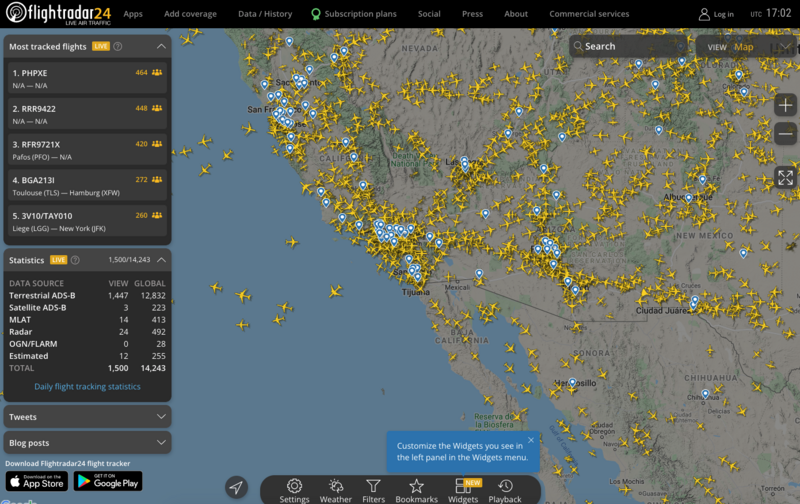Image resolution: width=800 pixels, height=504 pixels.
Task: Click airport pin near Chihuahua
Action: point(705,394)
